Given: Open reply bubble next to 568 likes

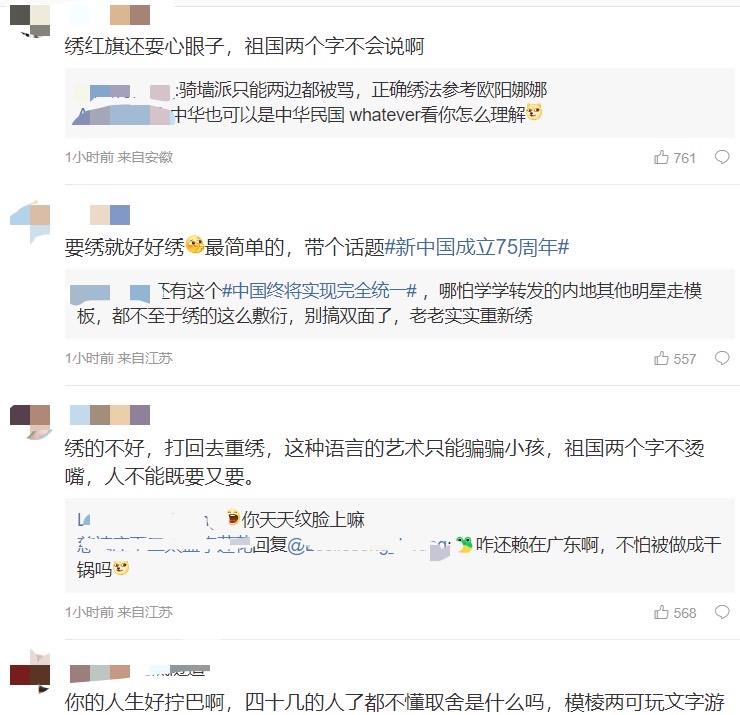Looking at the screenshot, I should pos(722,612).
